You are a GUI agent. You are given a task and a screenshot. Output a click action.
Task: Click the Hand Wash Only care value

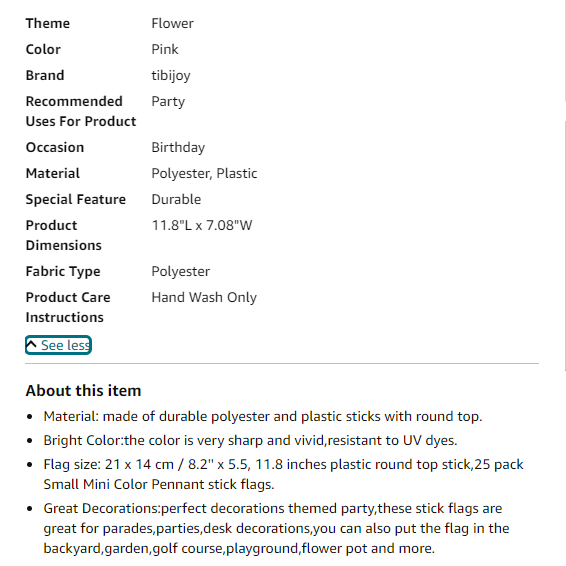pos(204,298)
